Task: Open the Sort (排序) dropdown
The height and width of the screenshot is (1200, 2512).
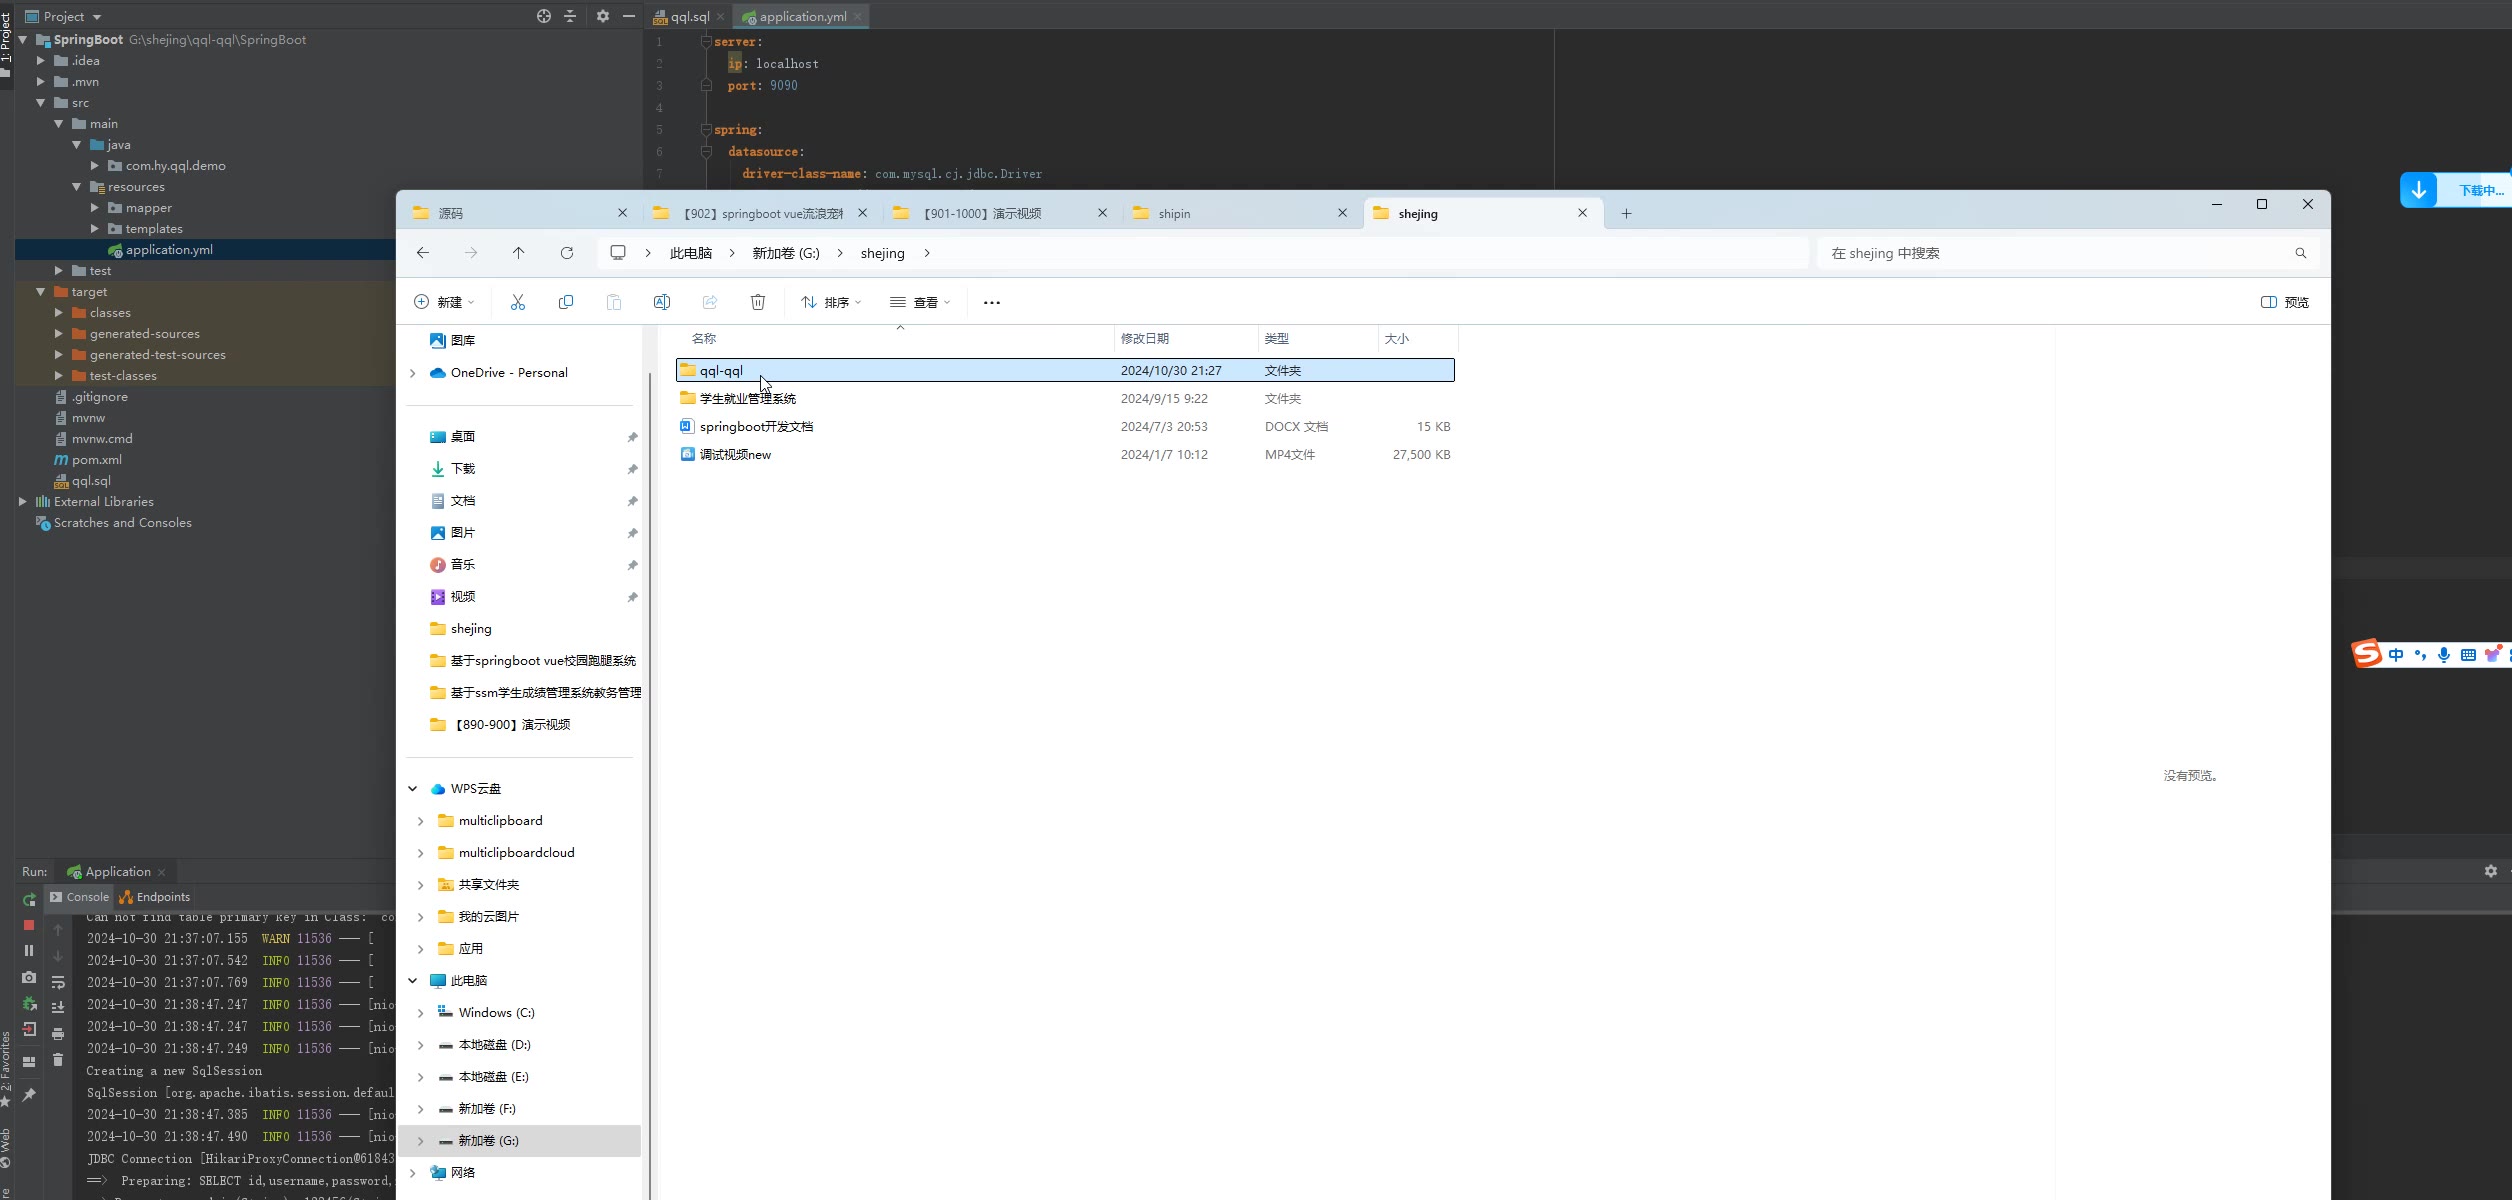Action: pos(831,302)
